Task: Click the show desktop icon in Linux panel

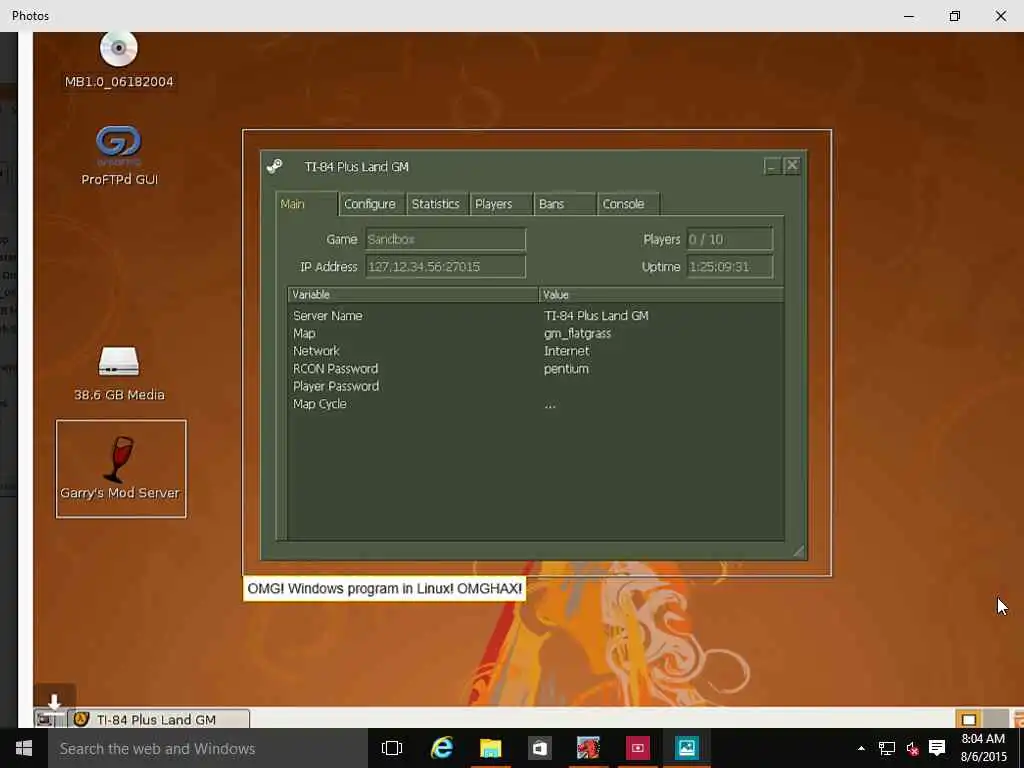Action: click(44, 719)
